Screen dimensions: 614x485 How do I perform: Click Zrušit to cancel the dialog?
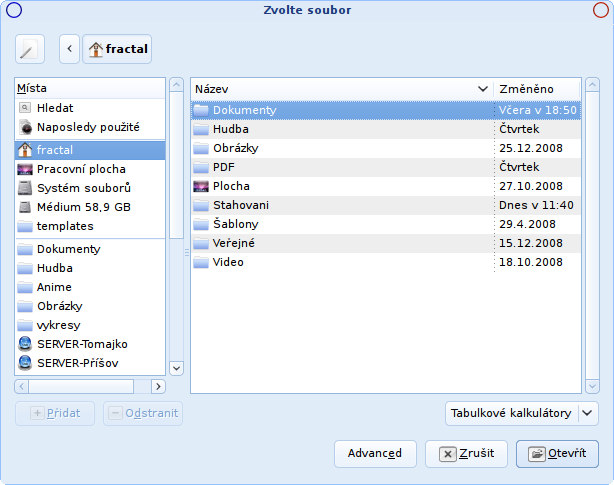466,454
